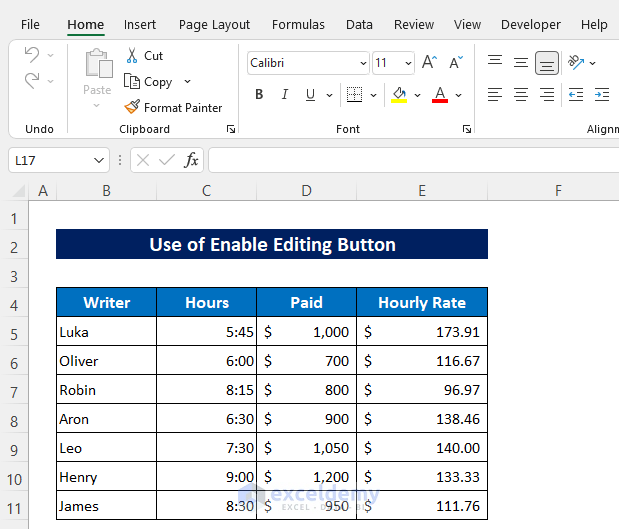Select Middle Align icon

[x=521, y=62]
